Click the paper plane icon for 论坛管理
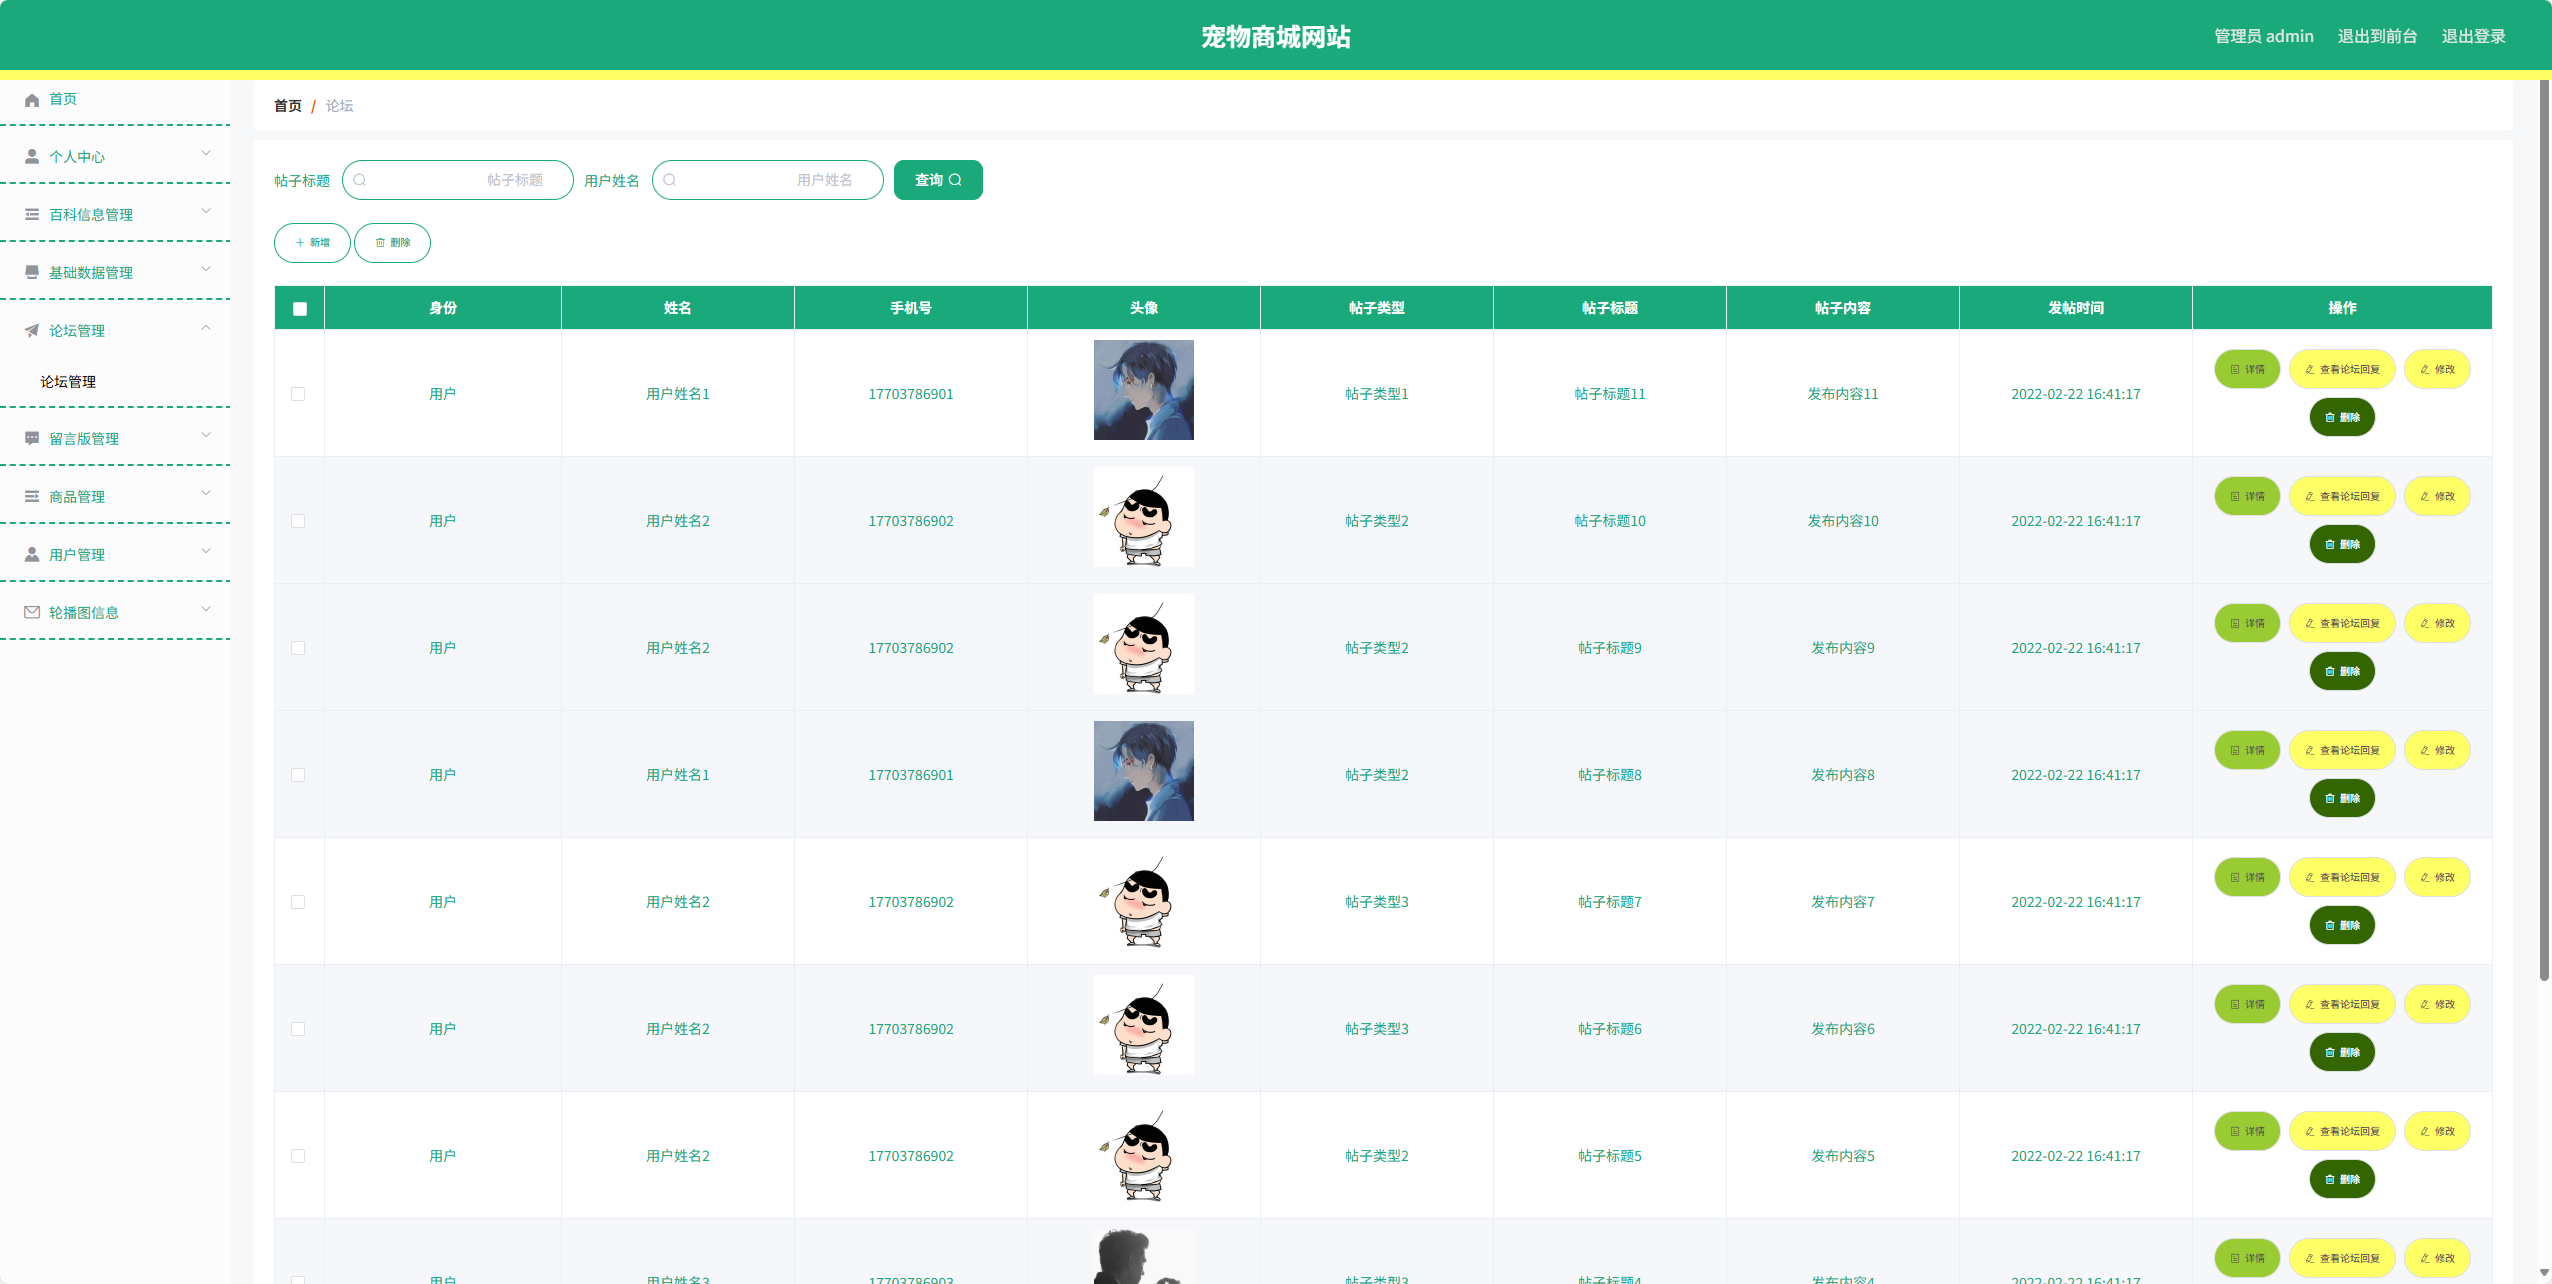 coord(32,331)
